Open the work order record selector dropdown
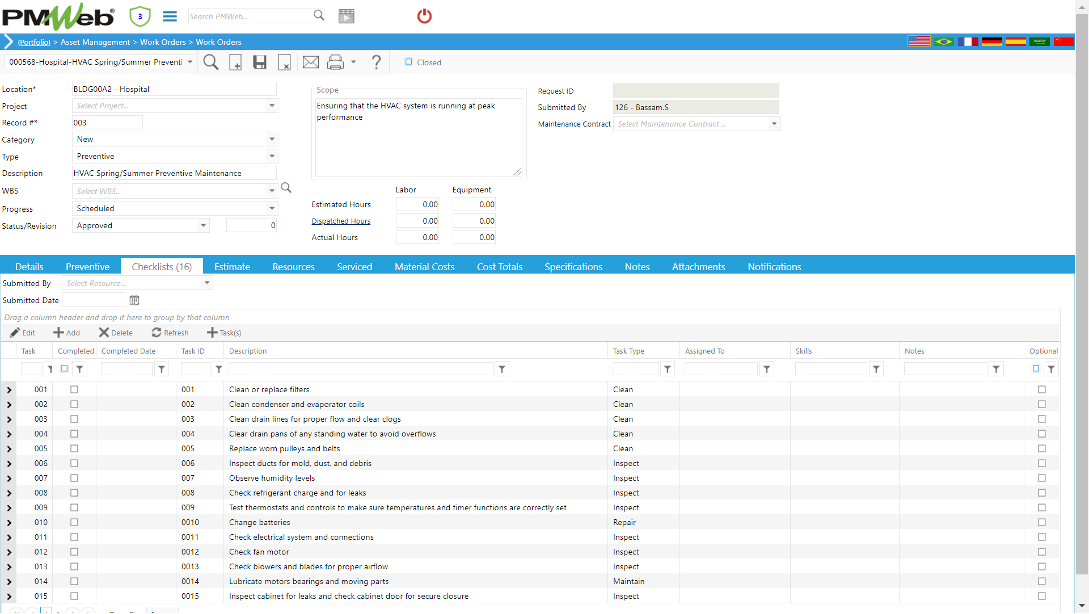This screenshot has width=1089, height=614. point(190,62)
